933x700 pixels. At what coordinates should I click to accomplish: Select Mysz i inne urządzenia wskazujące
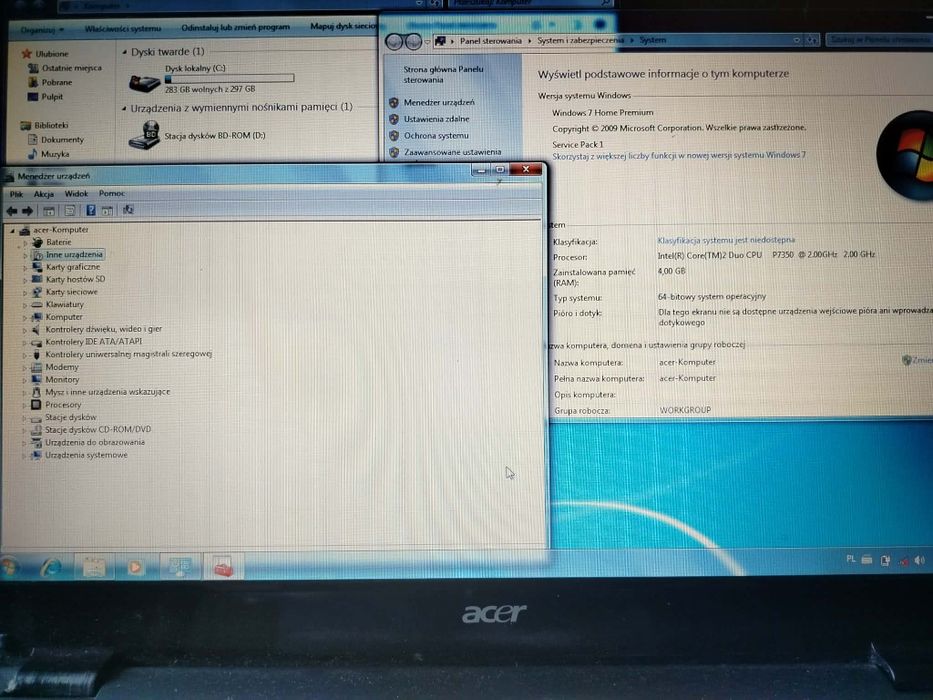coord(108,392)
